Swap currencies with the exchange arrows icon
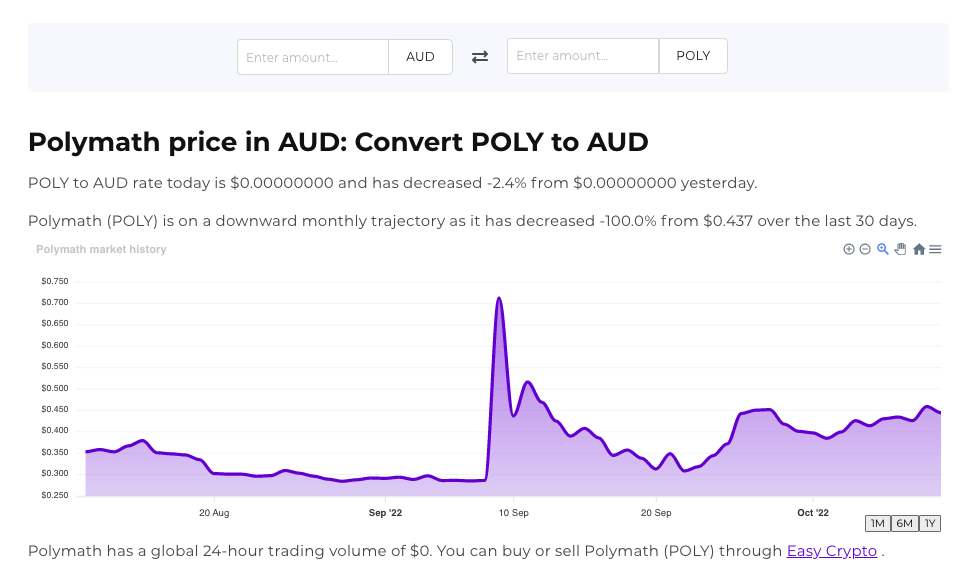This screenshot has width=968, height=585. (x=480, y=57)
